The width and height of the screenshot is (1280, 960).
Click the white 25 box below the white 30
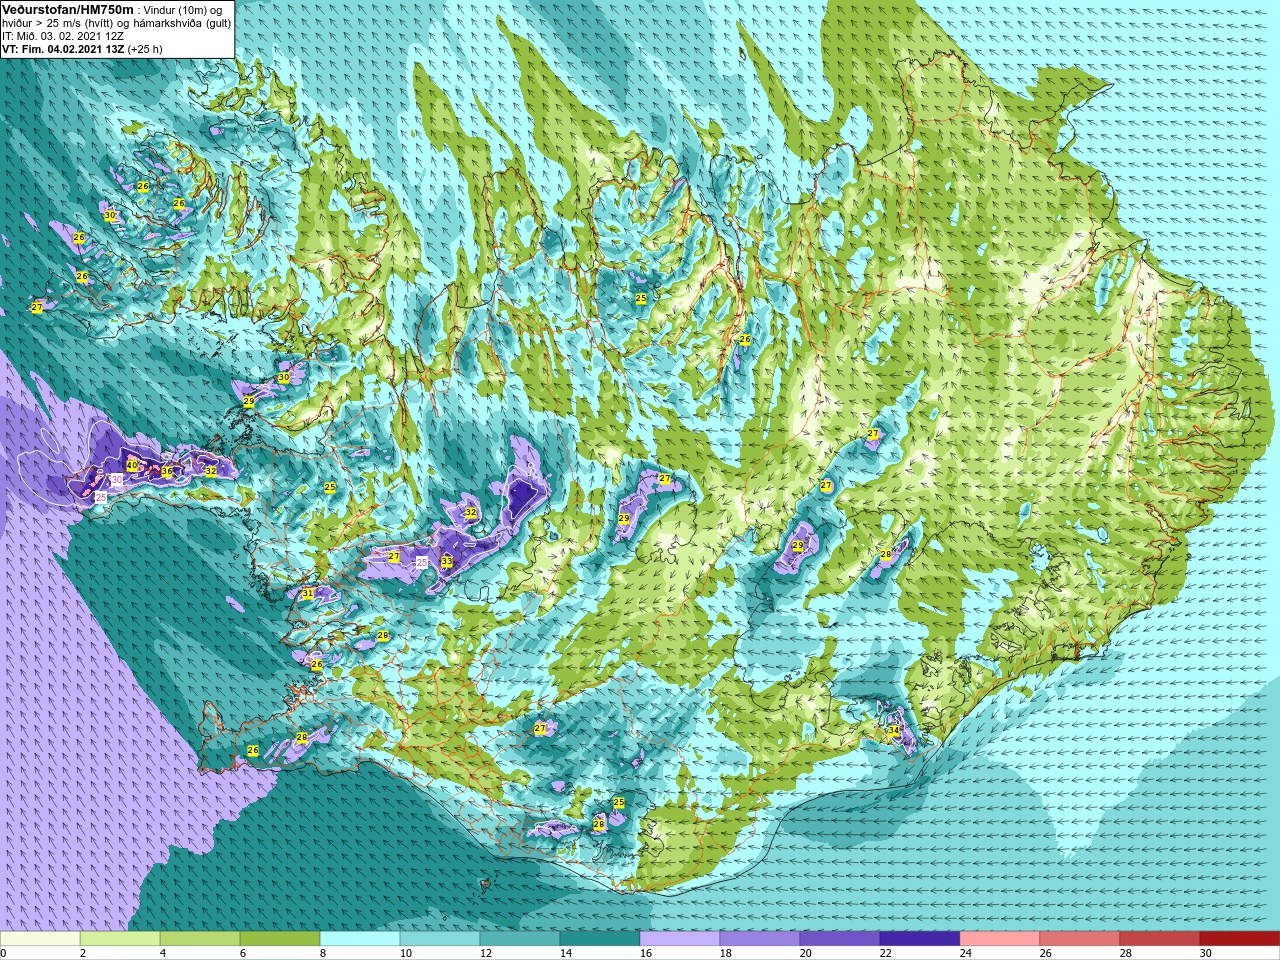pyautogui.click(x=100, y=496)
